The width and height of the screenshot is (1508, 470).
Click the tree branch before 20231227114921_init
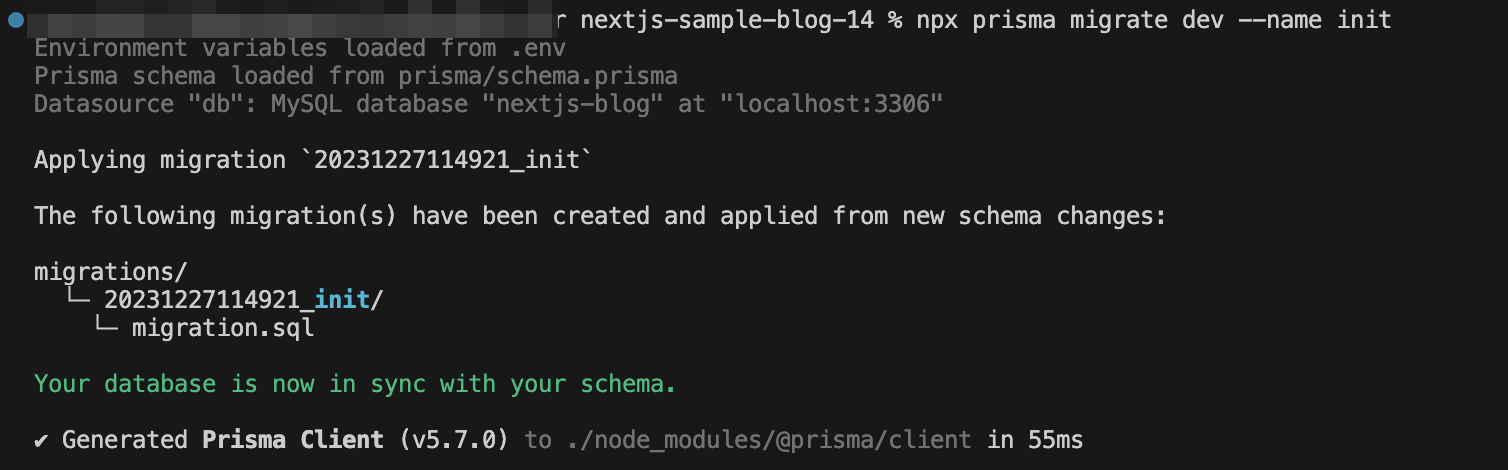click(x=78, y=298)
